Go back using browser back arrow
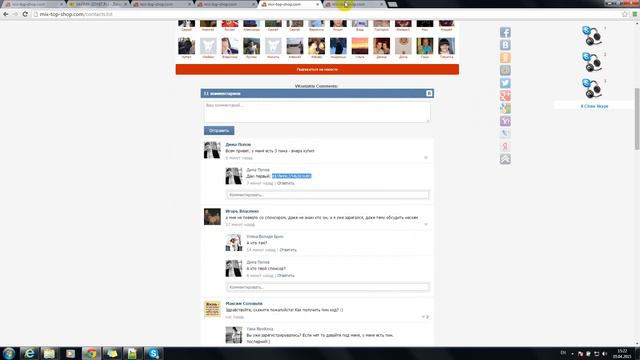 [x=6, y=14]
